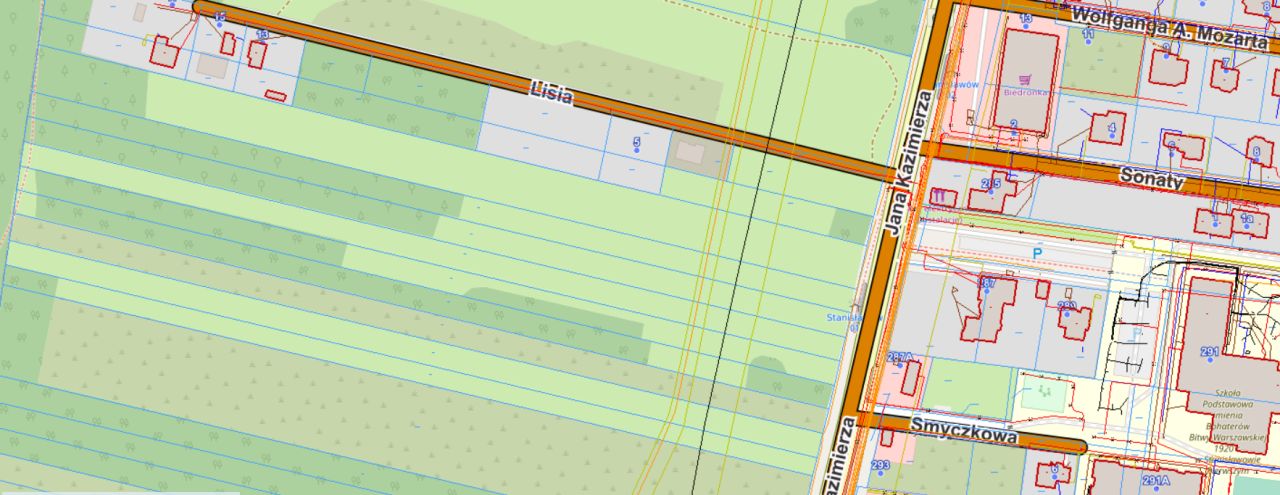Click the Sonaty street label
1280x495 pixels.
pos(1153,180)
